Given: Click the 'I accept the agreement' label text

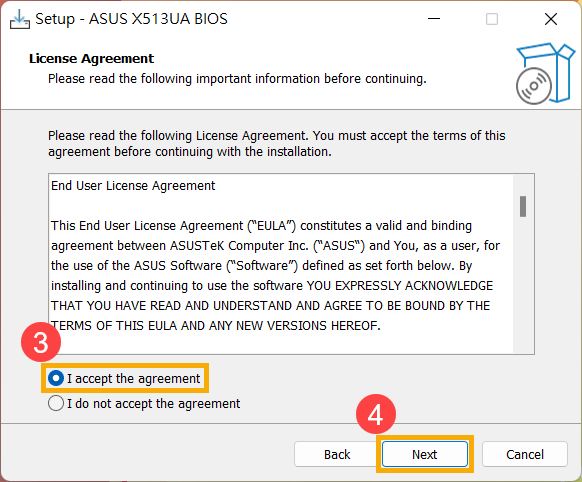Looking at the screenshot, I should click(x=134, y=378).
